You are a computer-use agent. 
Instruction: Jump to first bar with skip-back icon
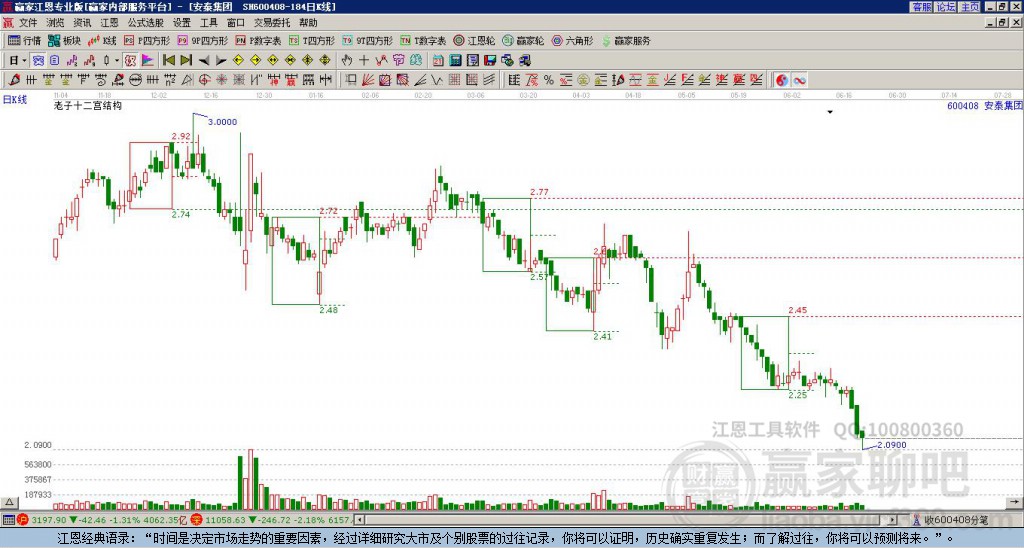pyautogui.click(x=168, y=60)
